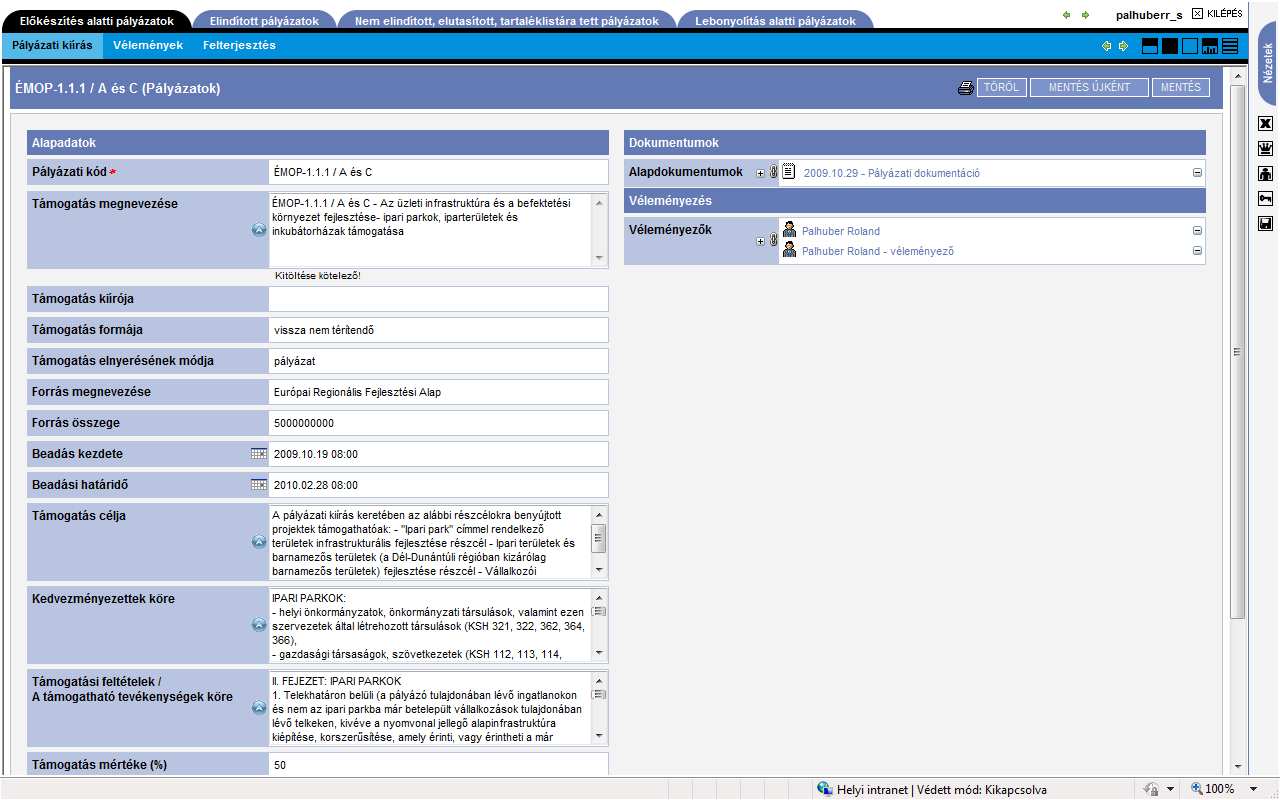Open first Palhuber Roland reviewer link
Screen dimensions: 1280x800
click(x=841, y=231)
